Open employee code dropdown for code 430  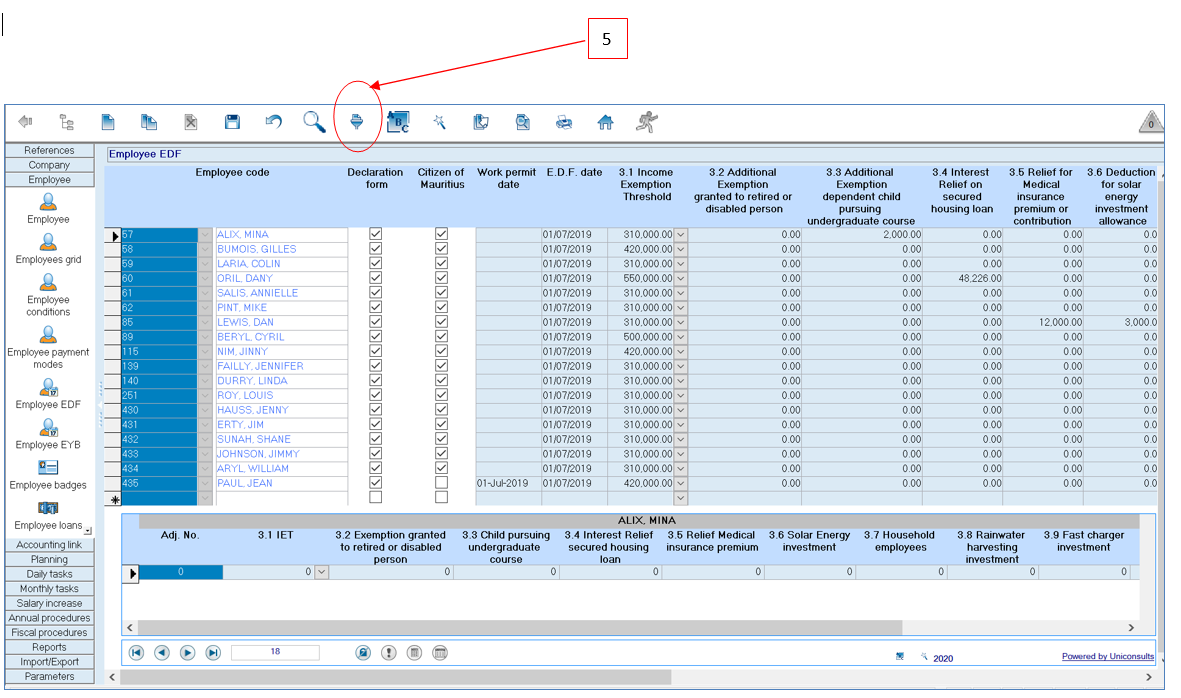[206, 410]
